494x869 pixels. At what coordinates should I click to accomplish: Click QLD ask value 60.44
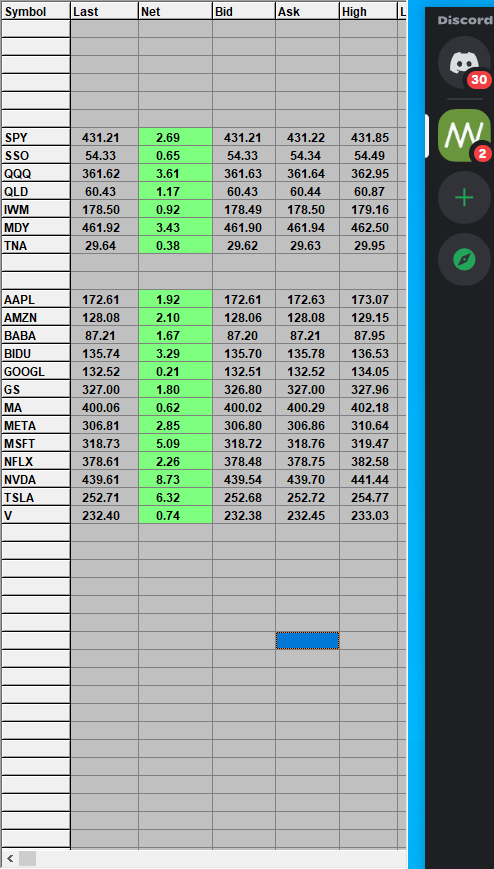[308, 192]
